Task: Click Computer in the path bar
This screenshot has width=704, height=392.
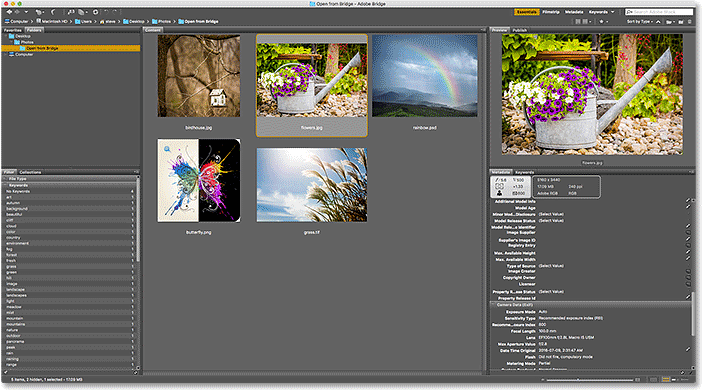Action: (x=16, y=21)
